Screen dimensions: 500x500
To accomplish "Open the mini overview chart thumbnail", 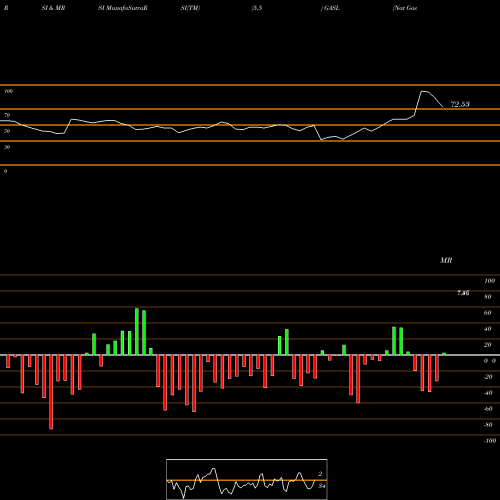I will point(247,479).
